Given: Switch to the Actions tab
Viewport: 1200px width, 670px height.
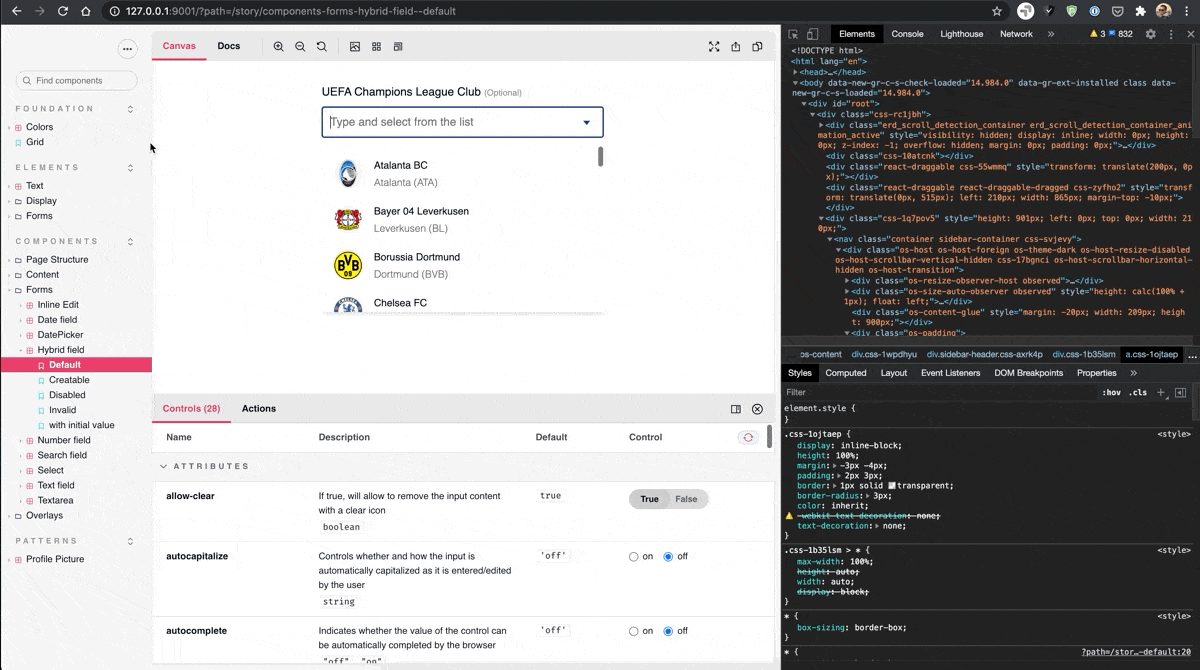Looking at the screenshot, I should pos(259,409).
